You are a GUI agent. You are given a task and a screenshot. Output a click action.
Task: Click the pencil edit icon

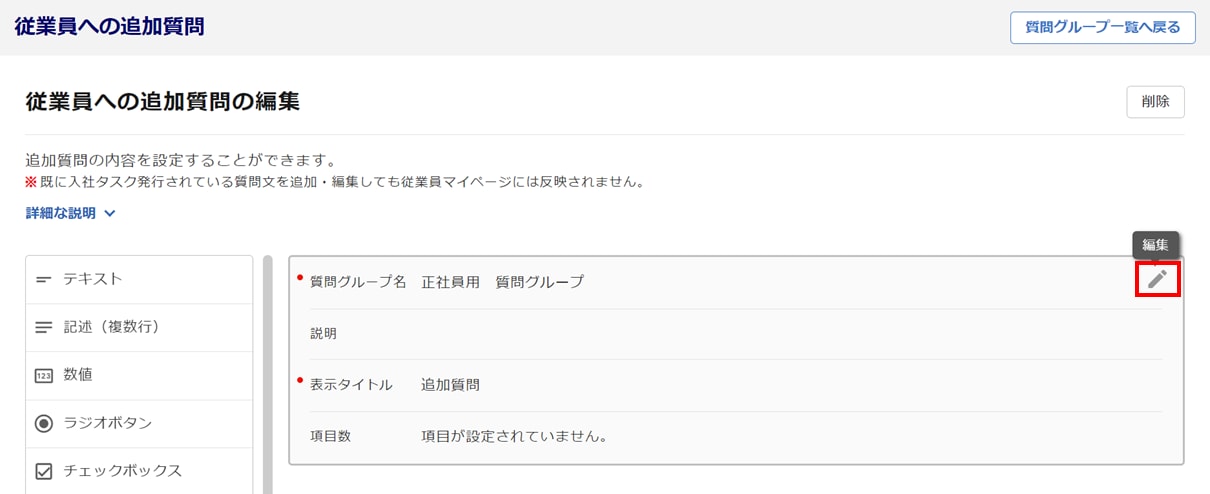pos(1157,280)
